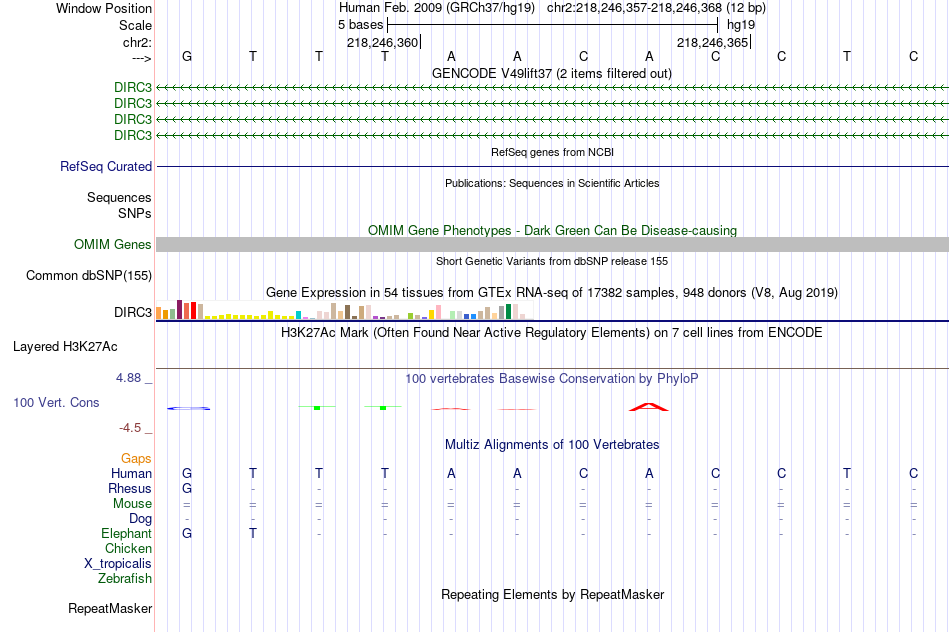Select the Rhesus alignment row label

click(x=130, y=489)
